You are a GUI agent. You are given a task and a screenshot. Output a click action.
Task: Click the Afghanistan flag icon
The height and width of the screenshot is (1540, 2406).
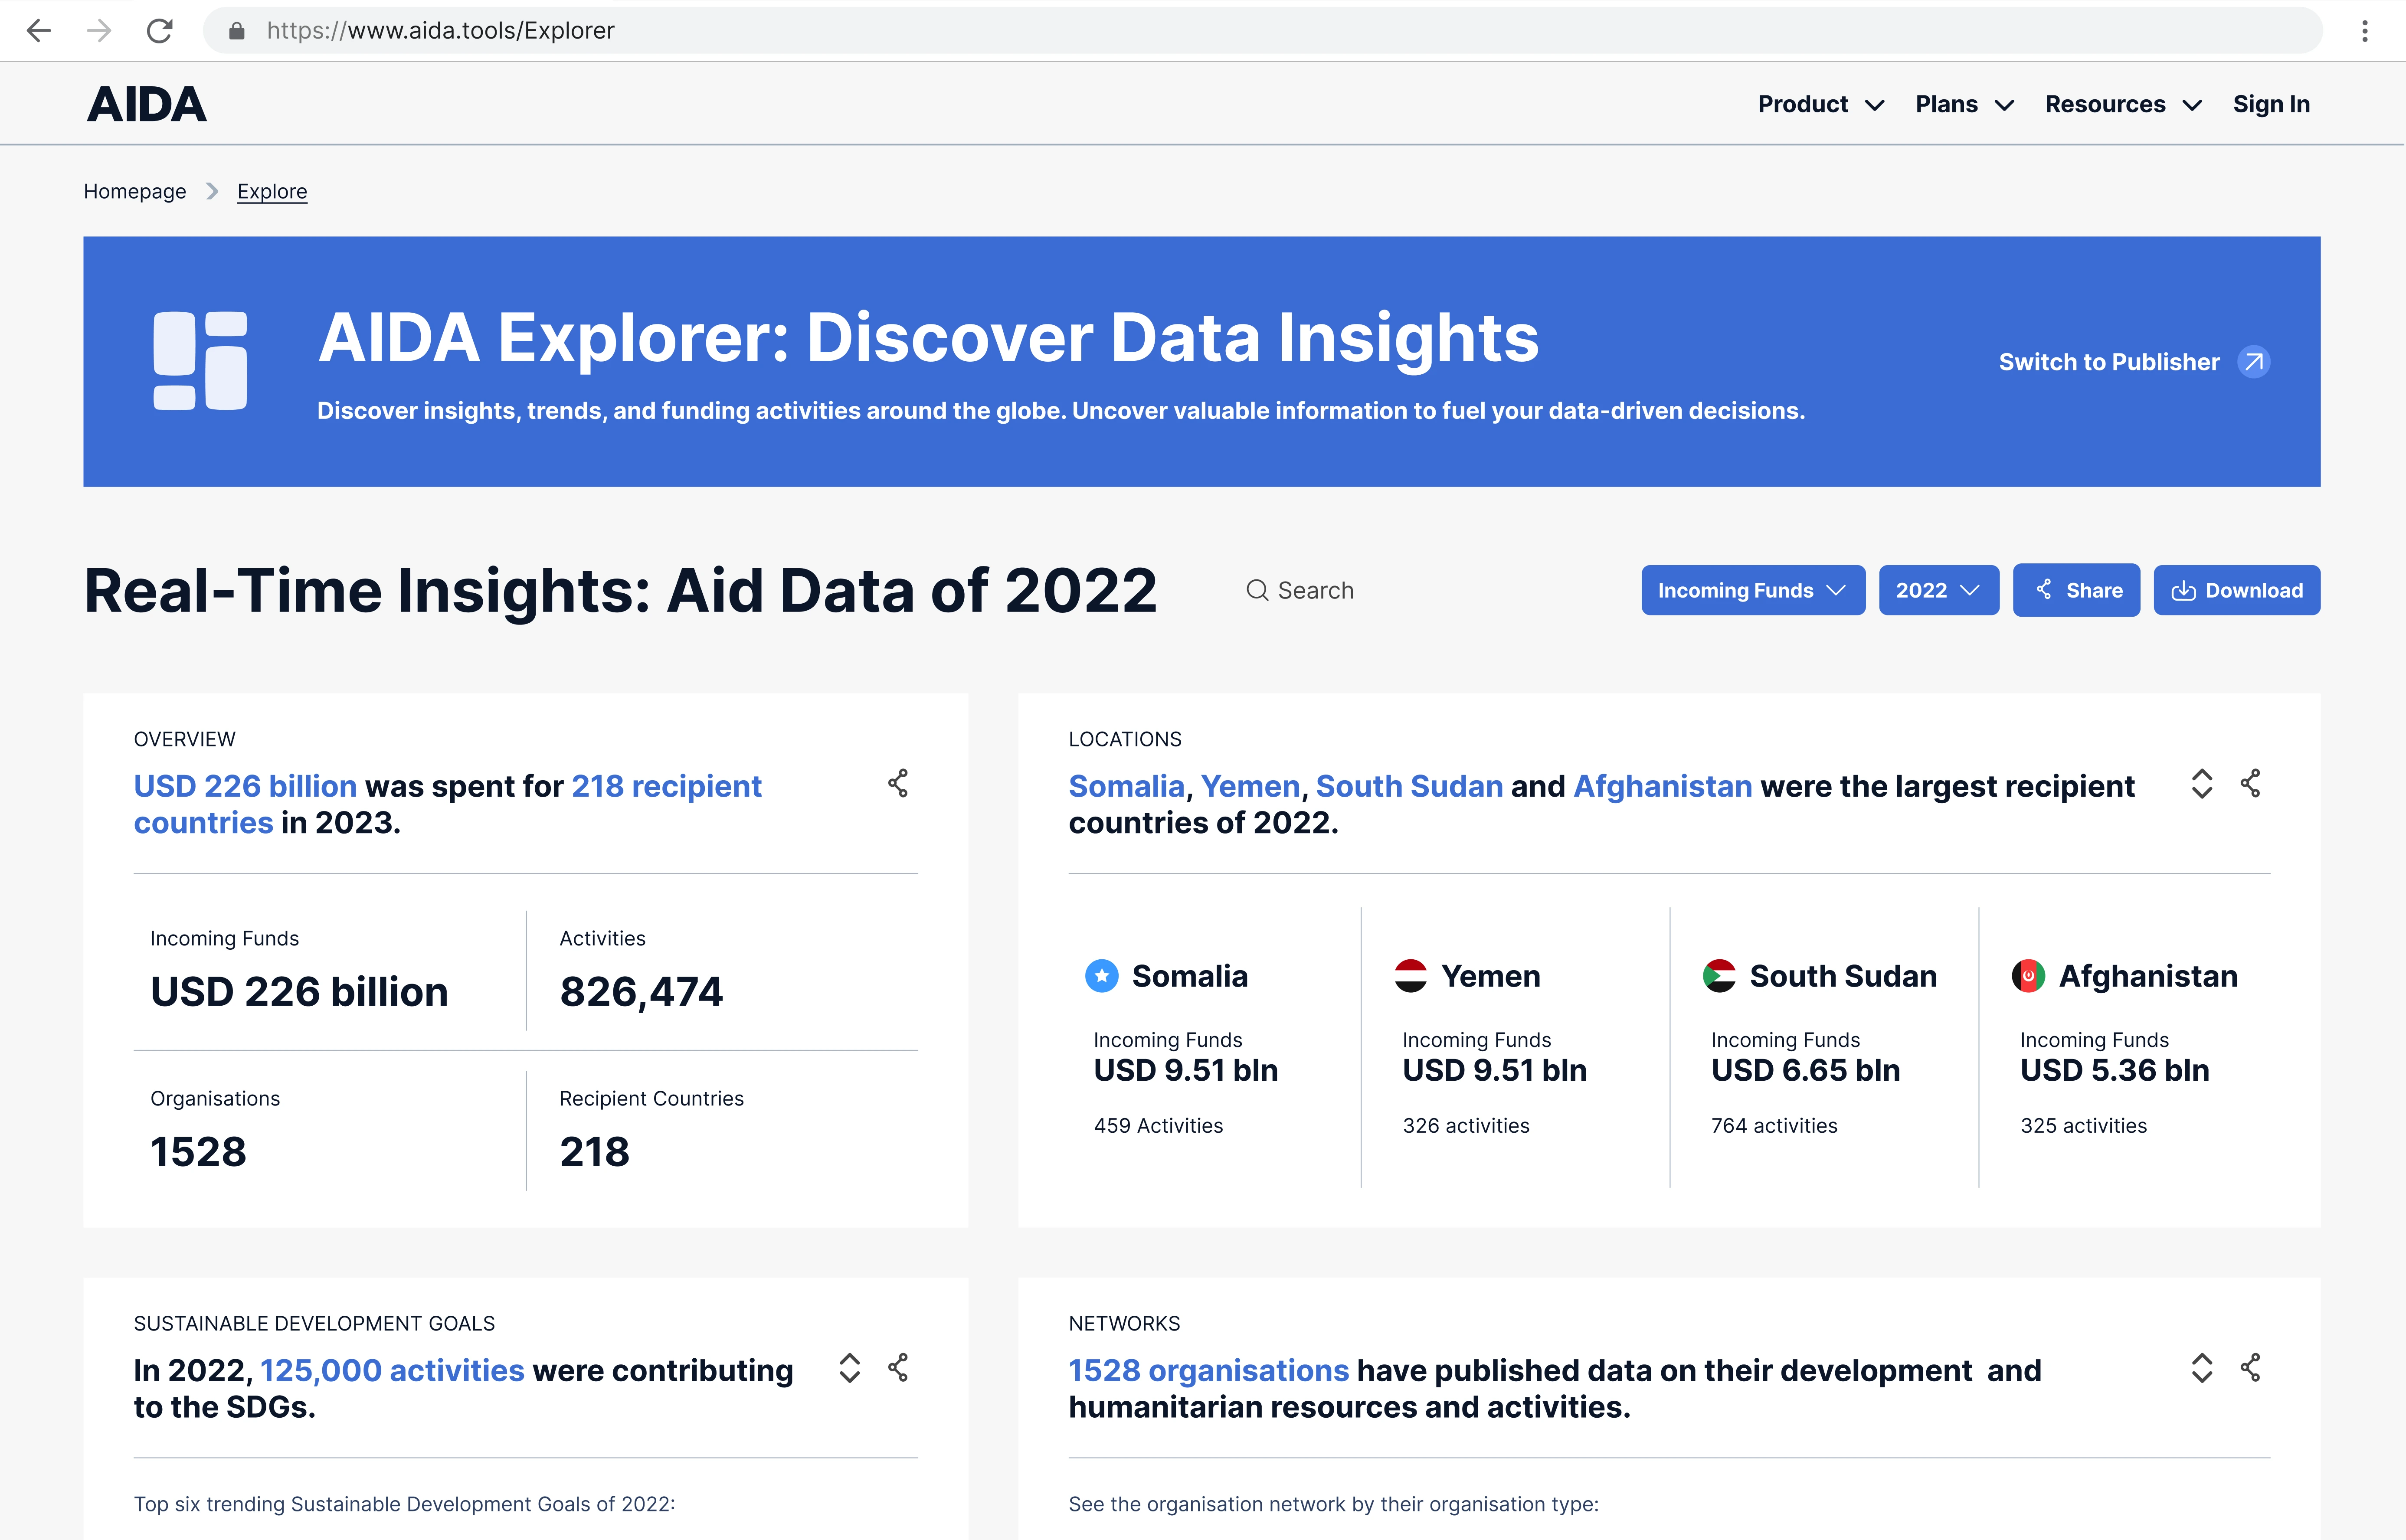pos(2029,976)
